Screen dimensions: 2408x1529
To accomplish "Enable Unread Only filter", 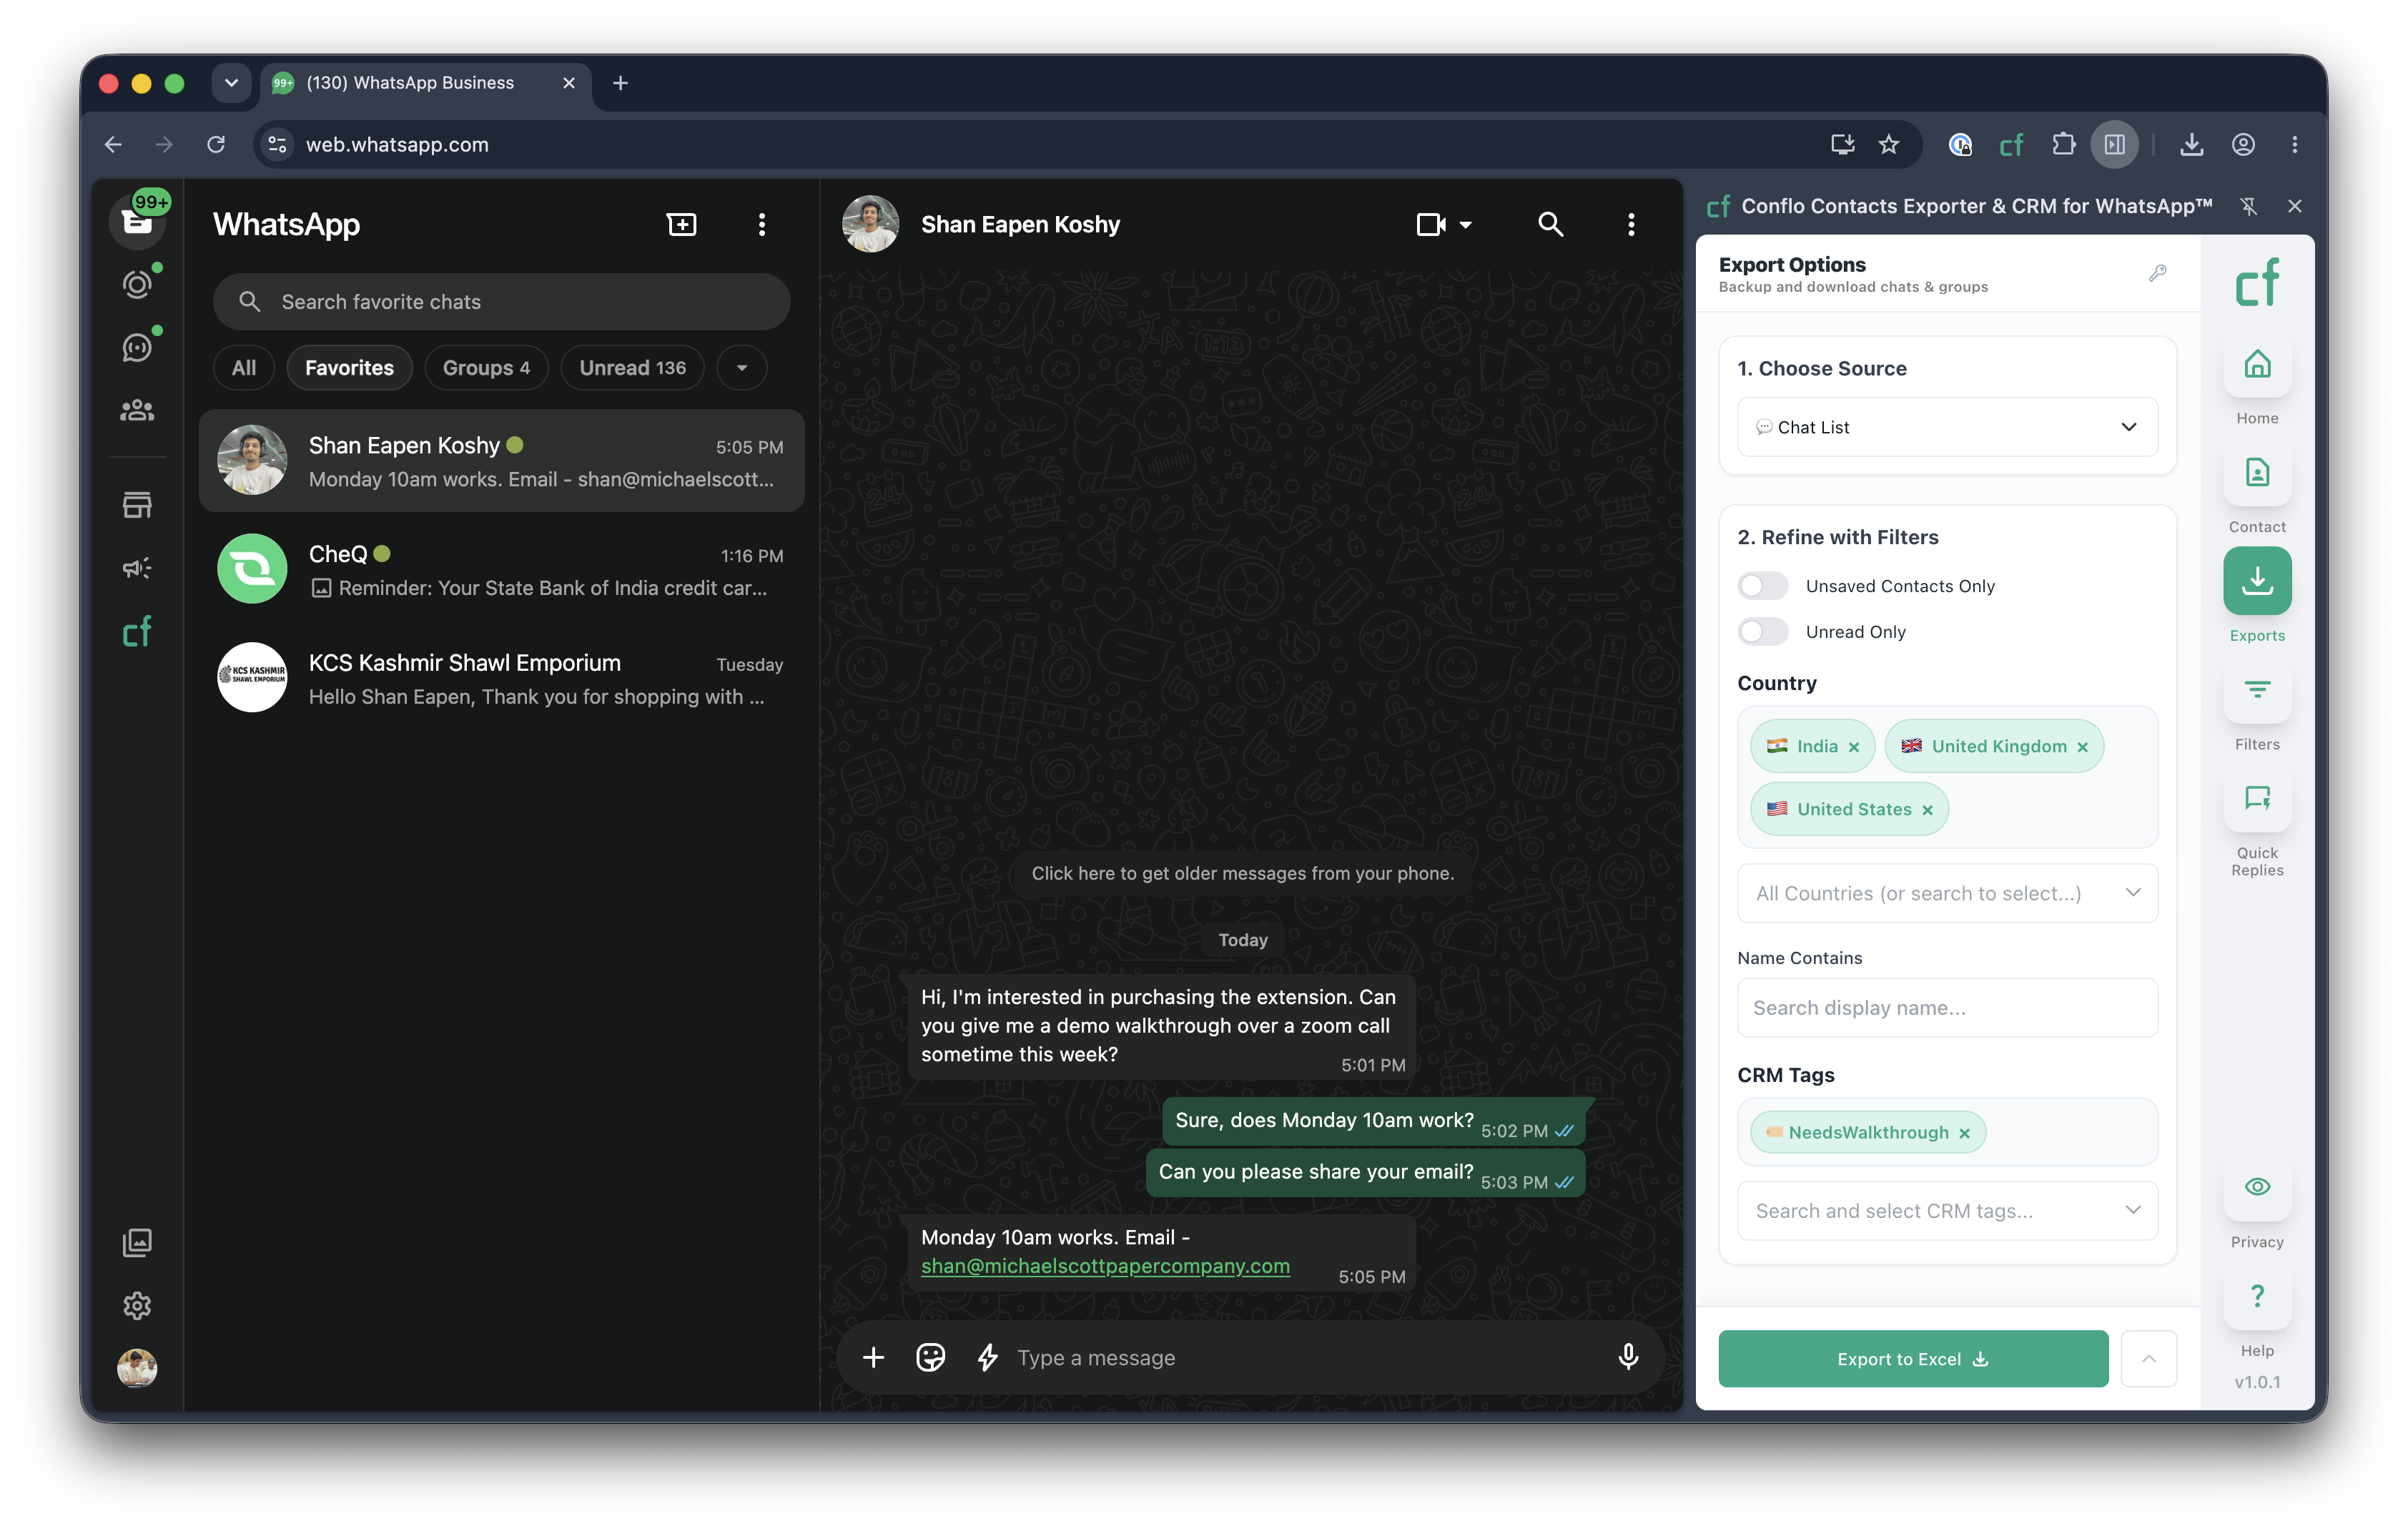I will click(x=1762, y=631).
